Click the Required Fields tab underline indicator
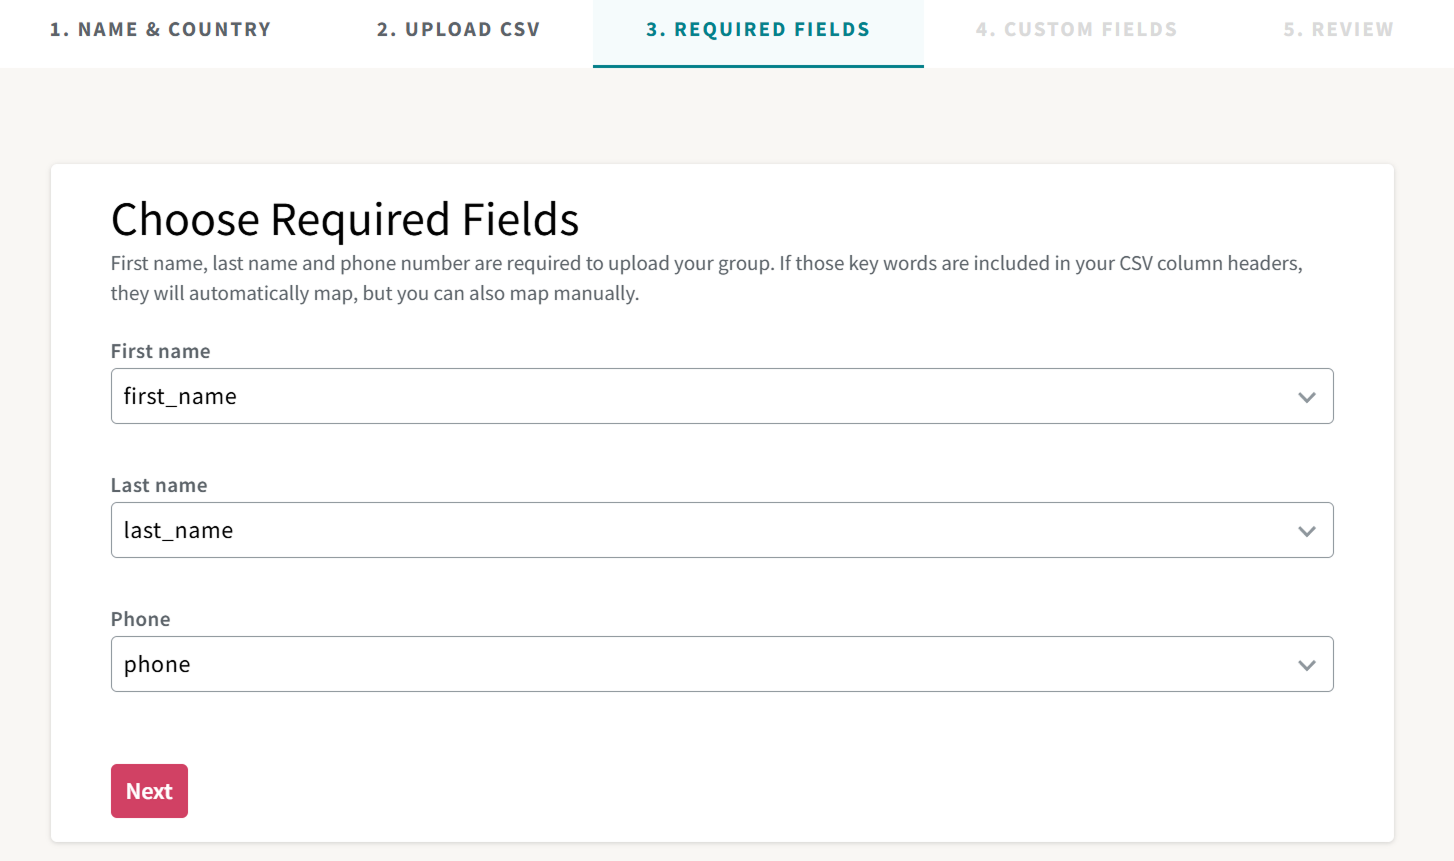 [x=758, y=66]
